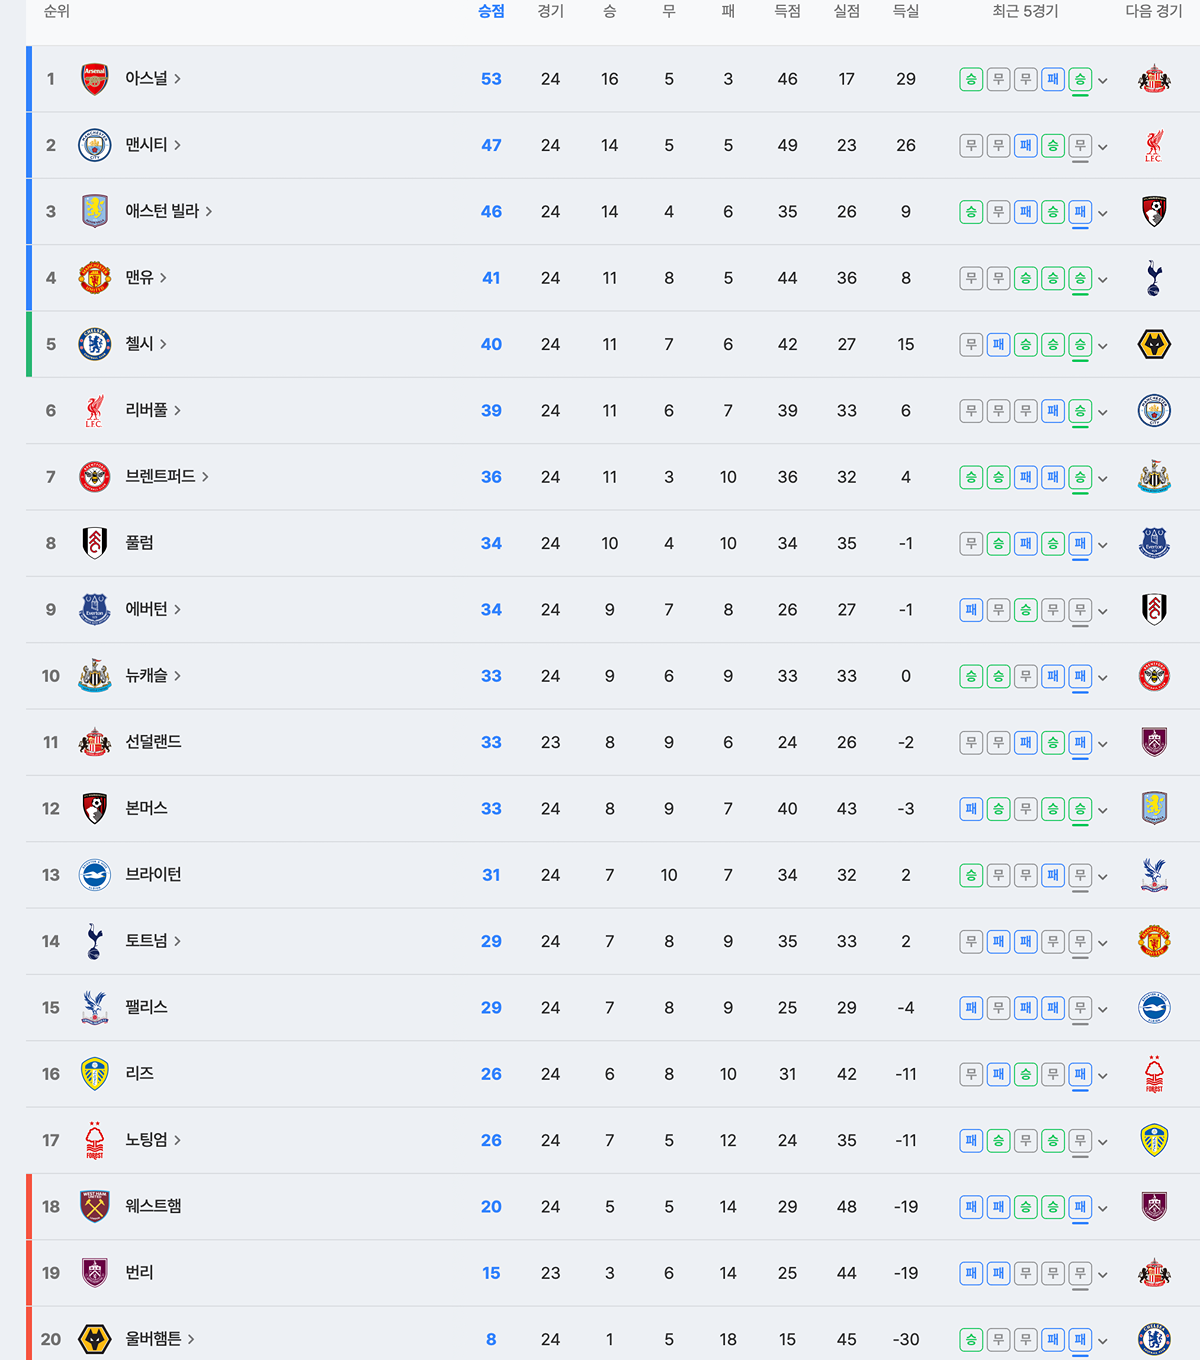1200x1360 pixels.
Task: Click Man City's crest in row 2
Action: (x=95, y=145)
